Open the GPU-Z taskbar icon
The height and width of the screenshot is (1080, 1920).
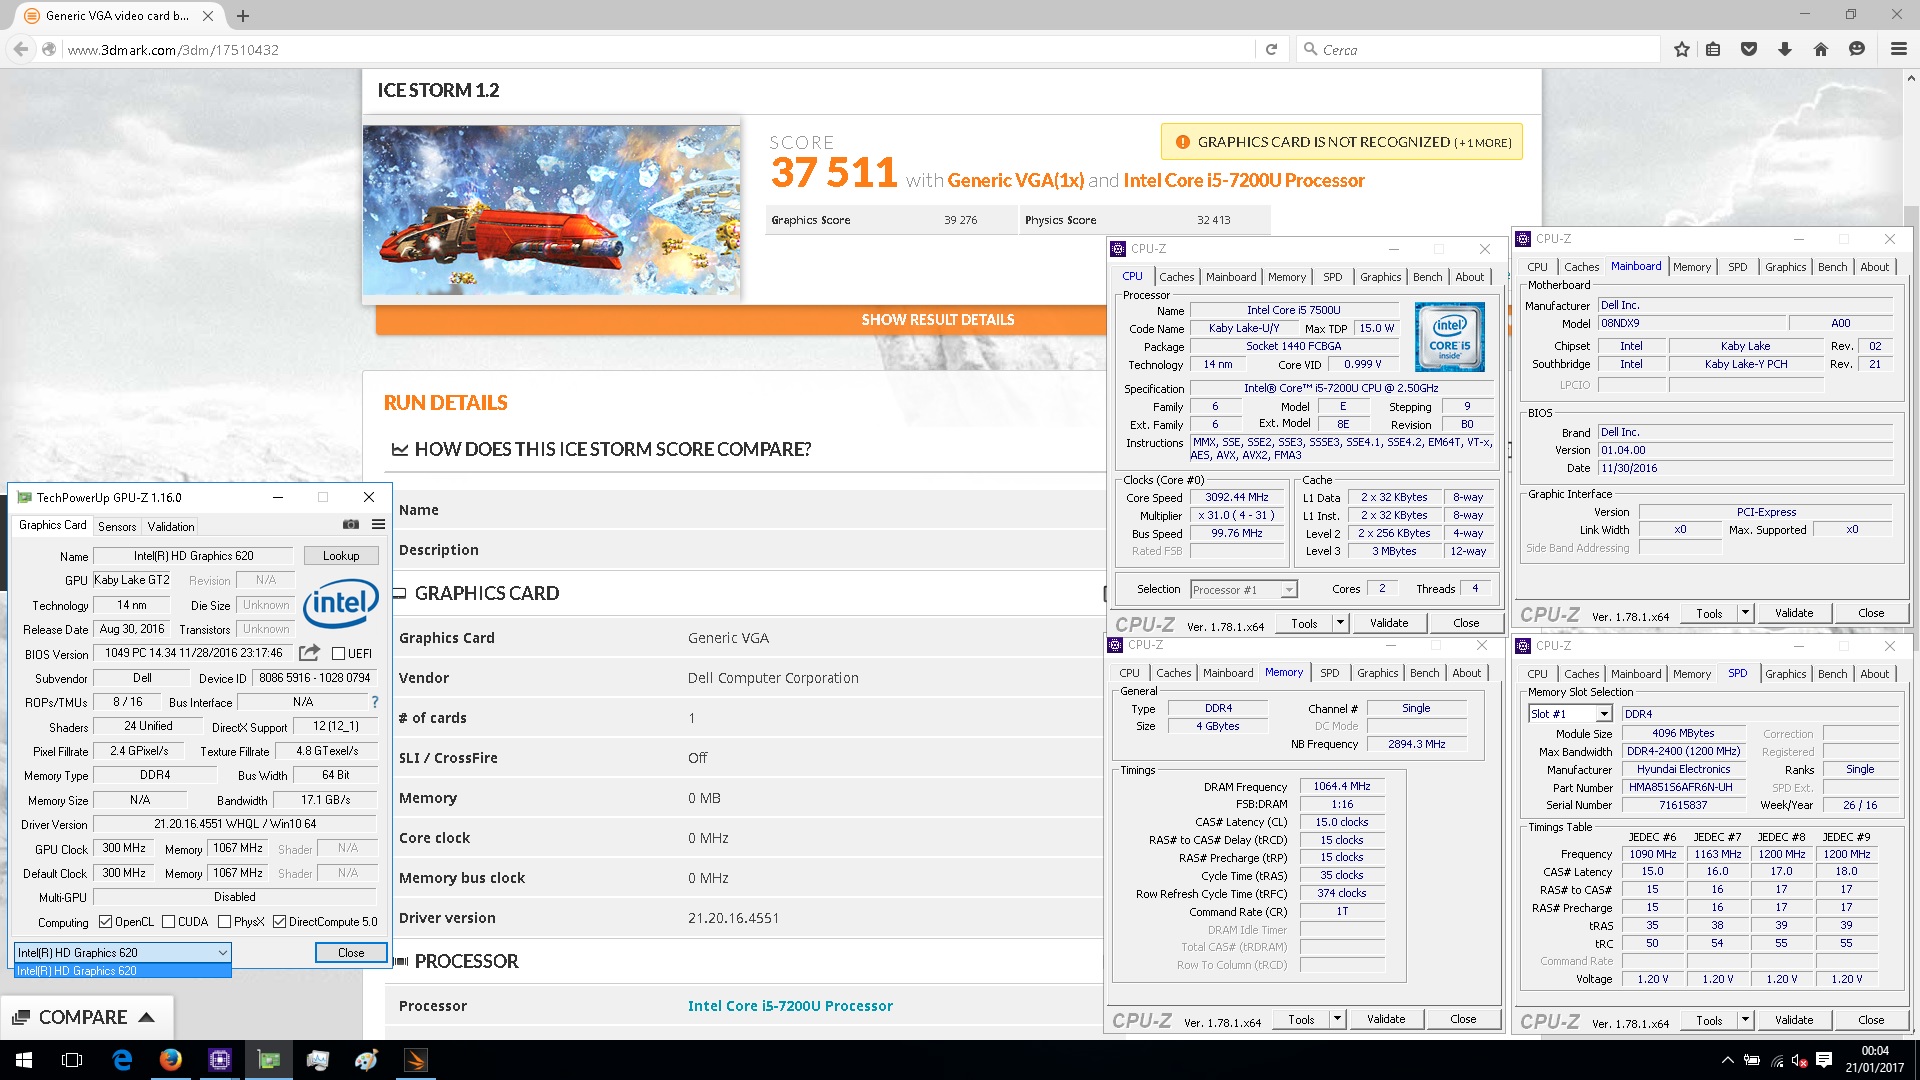269,1060
